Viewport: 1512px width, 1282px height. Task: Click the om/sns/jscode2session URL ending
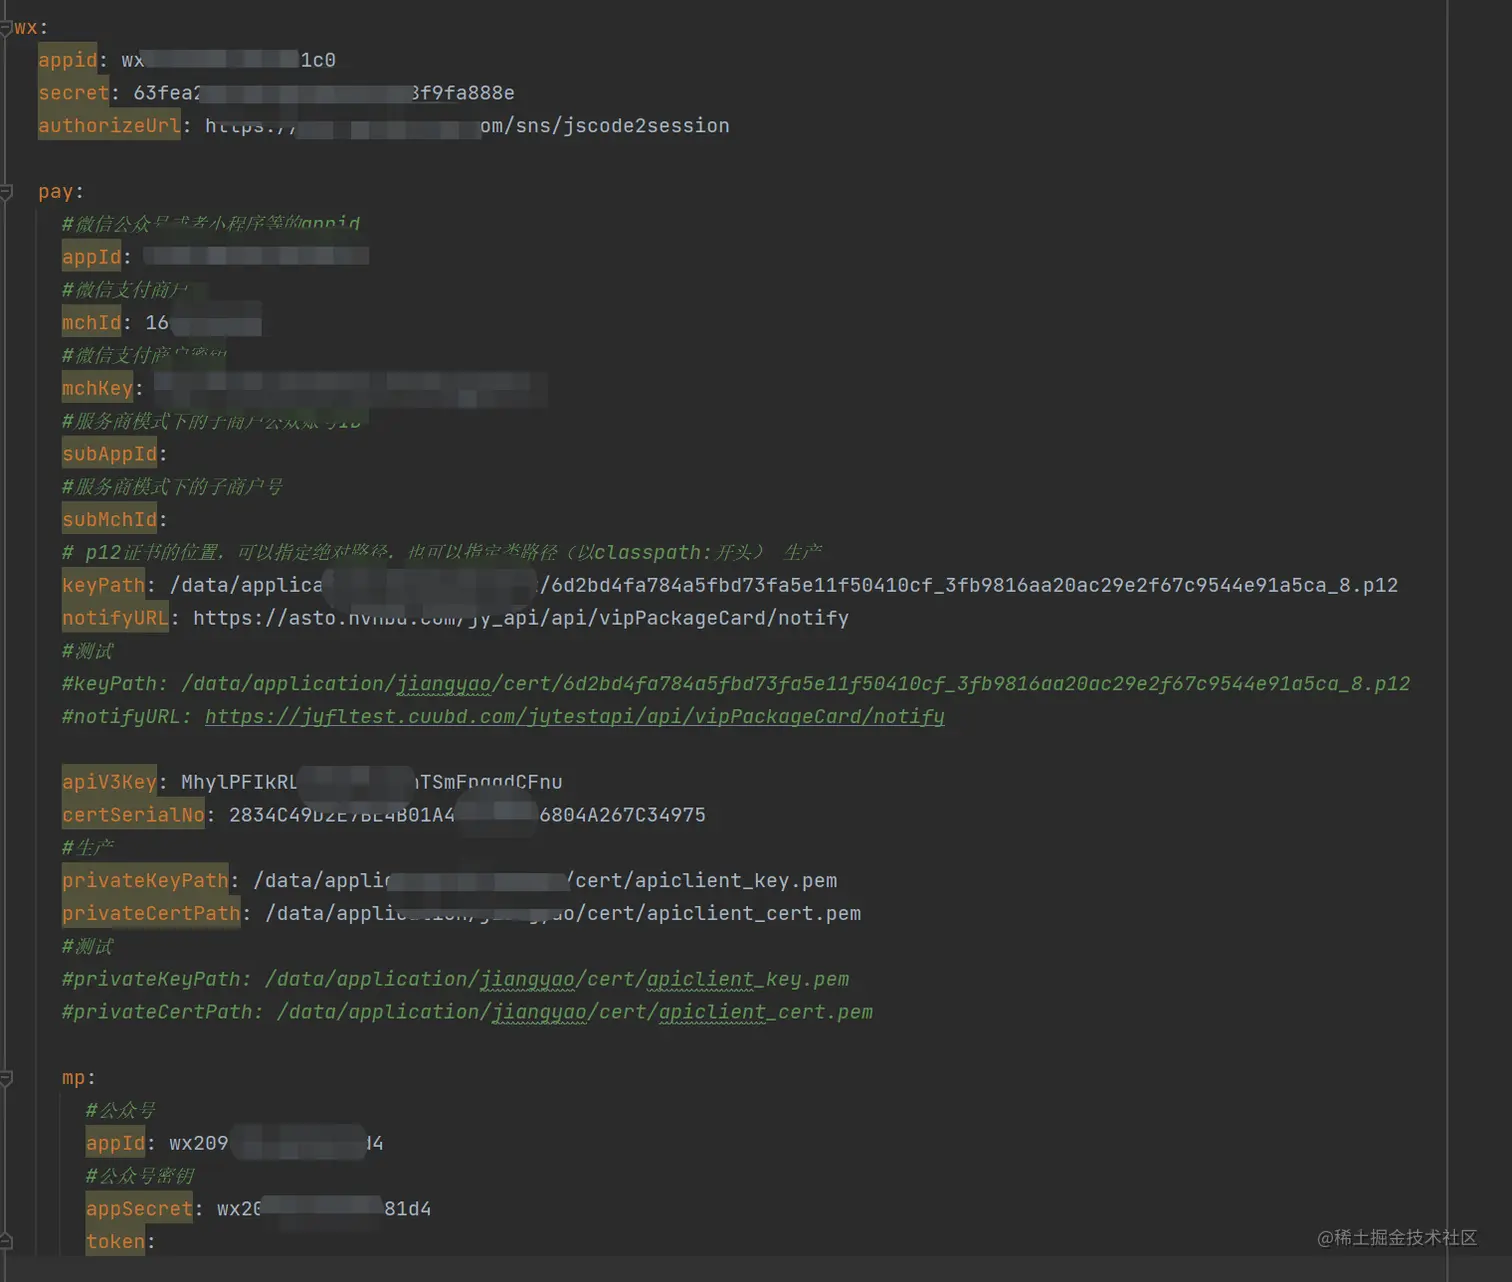pyautogui.click(x=605, y=126)
